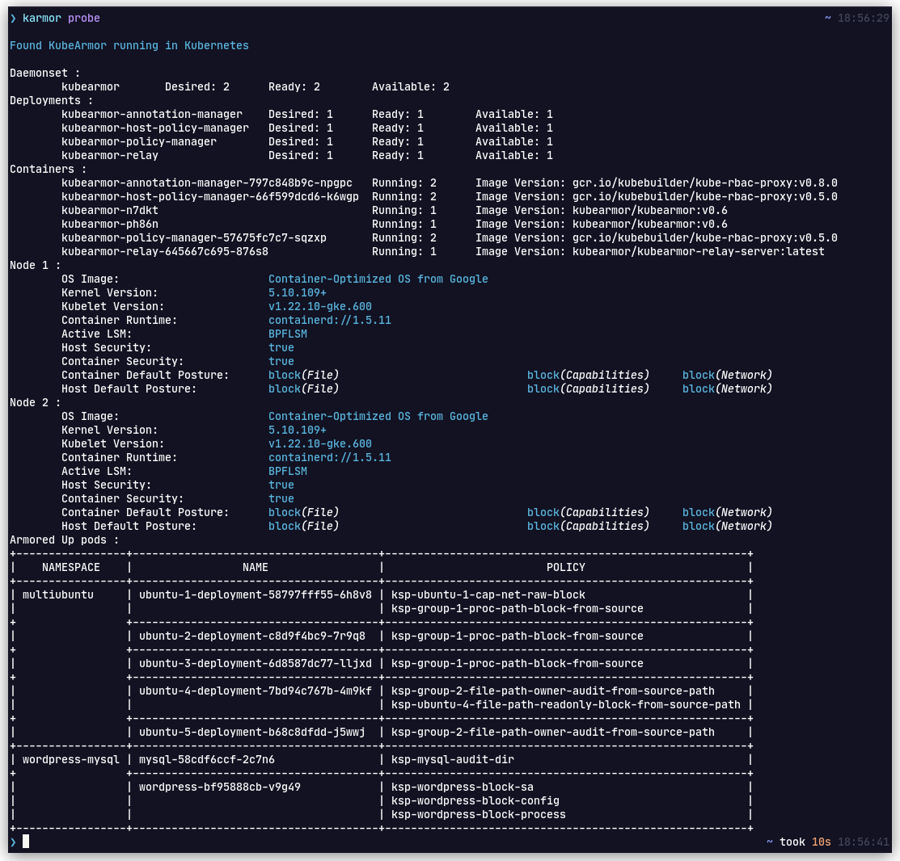Image resolution: width=900 pixels, height=861 pixels.
Task: Select container 'kubearmor-host-policy-manager-66f599dcd6-k6wgp'
Action: [x=210, y=197]
